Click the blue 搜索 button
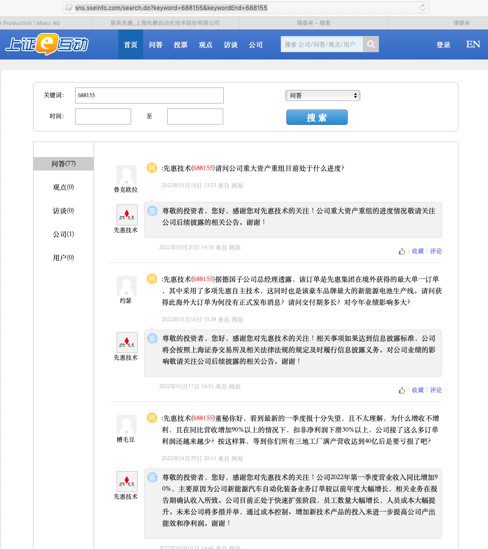 [317, 117]
